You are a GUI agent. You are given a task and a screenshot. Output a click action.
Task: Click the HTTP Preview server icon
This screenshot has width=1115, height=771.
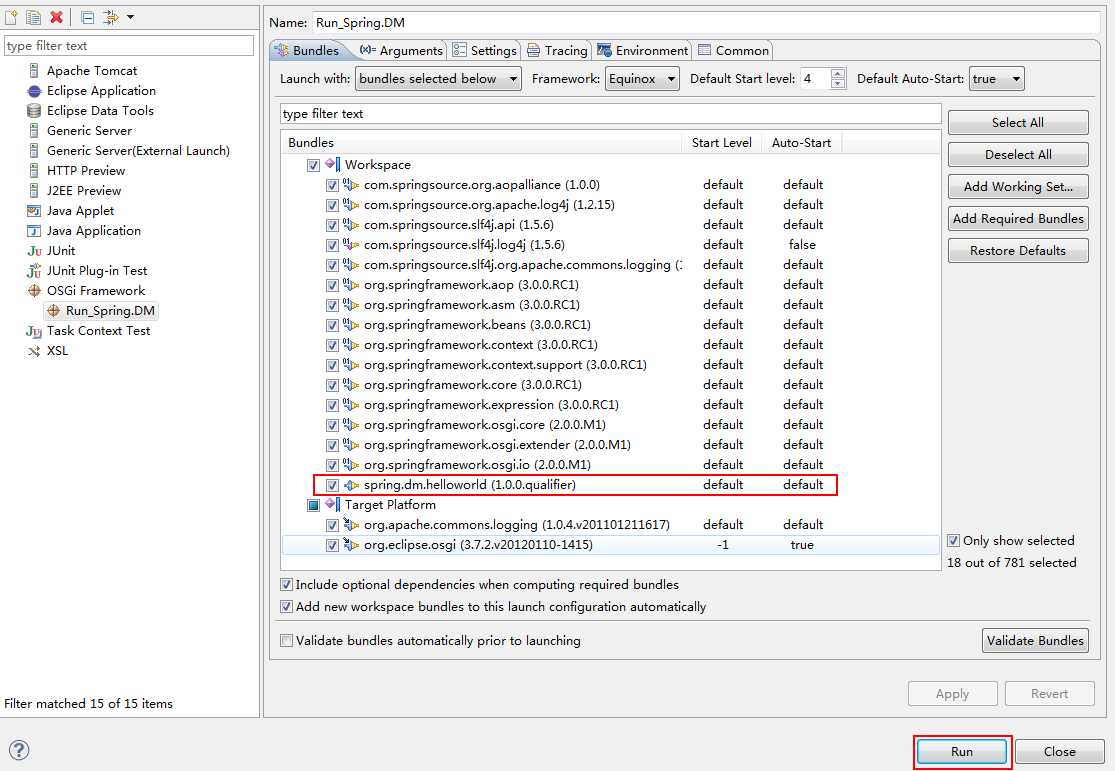33,171
